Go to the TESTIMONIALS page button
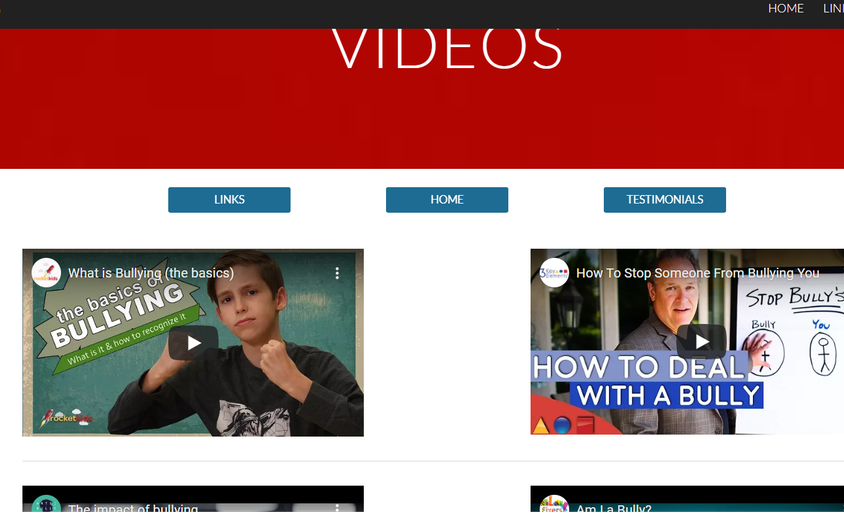Viewport: 844px width, 521px height. (665, 200)
